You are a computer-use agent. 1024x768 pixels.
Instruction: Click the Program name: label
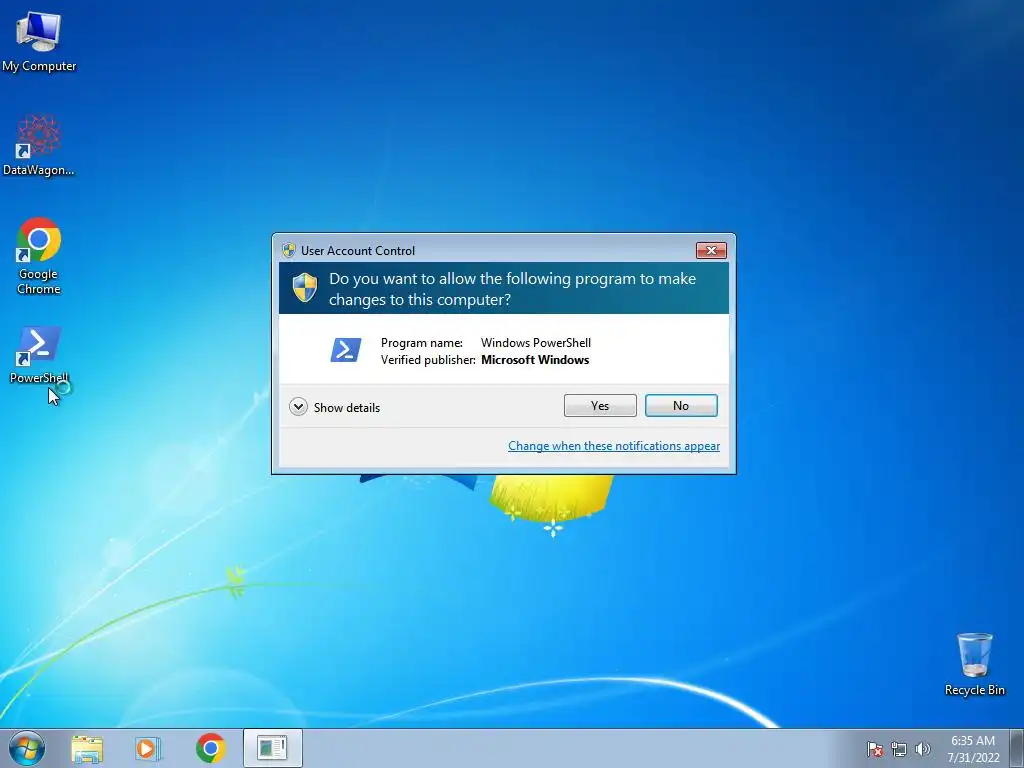[422, 343]
